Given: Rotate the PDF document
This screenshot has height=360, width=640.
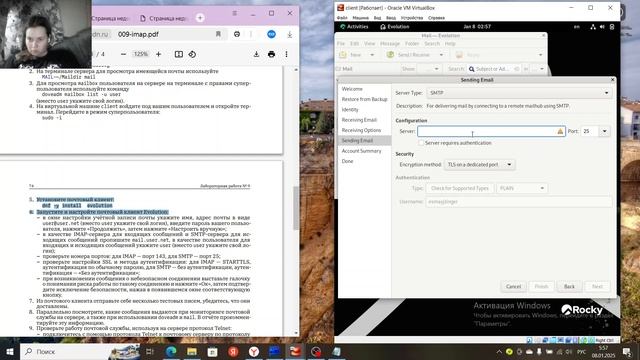Looking at the screenshot, I should 192,54.
